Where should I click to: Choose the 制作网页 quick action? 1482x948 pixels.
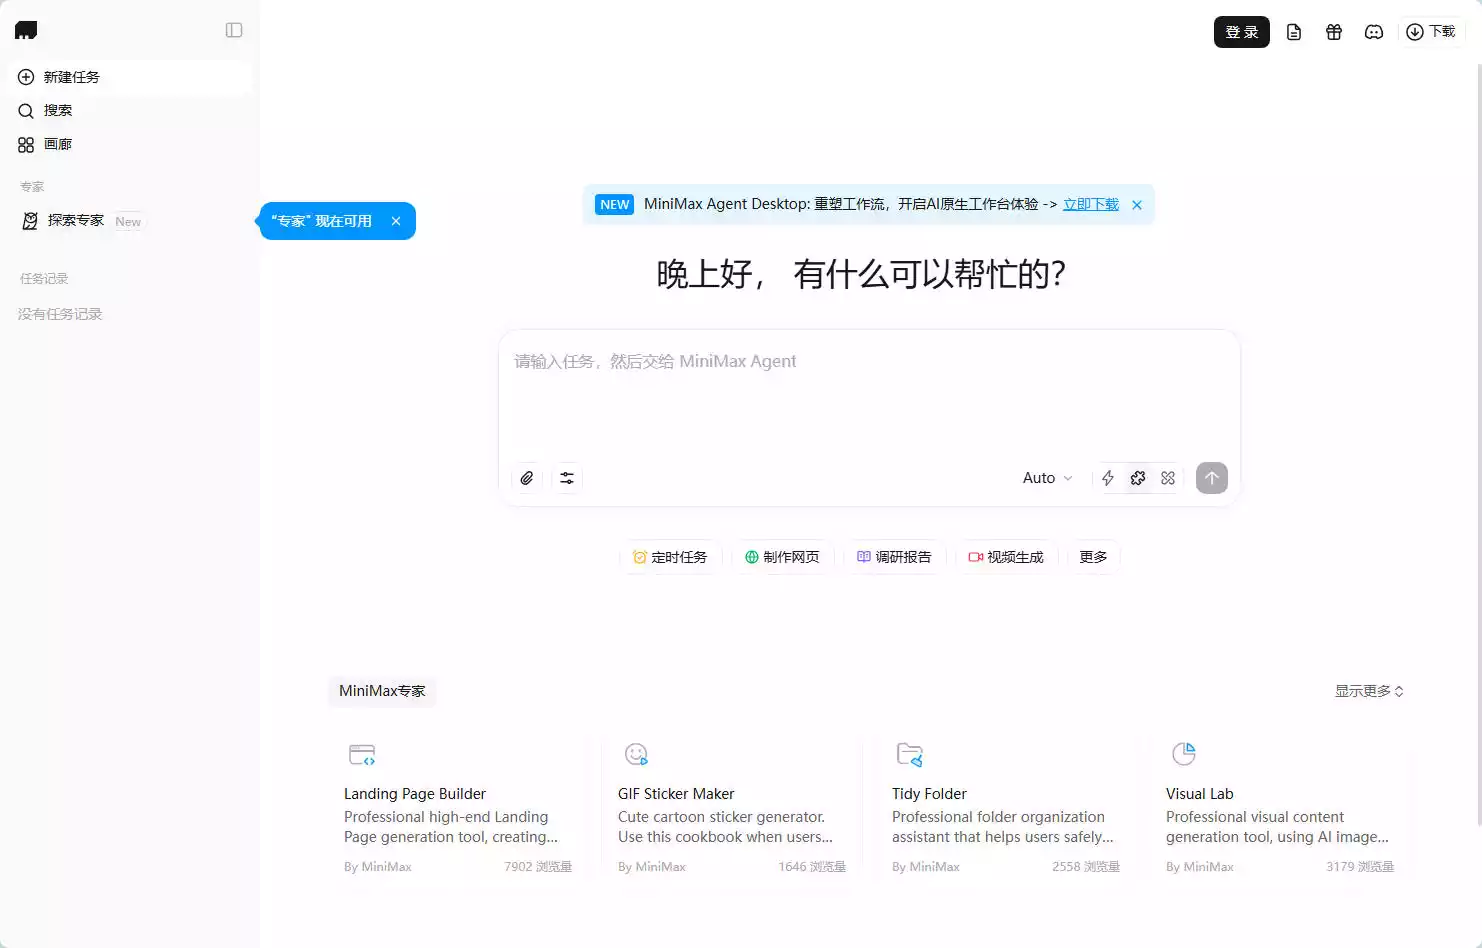point(782,557)
